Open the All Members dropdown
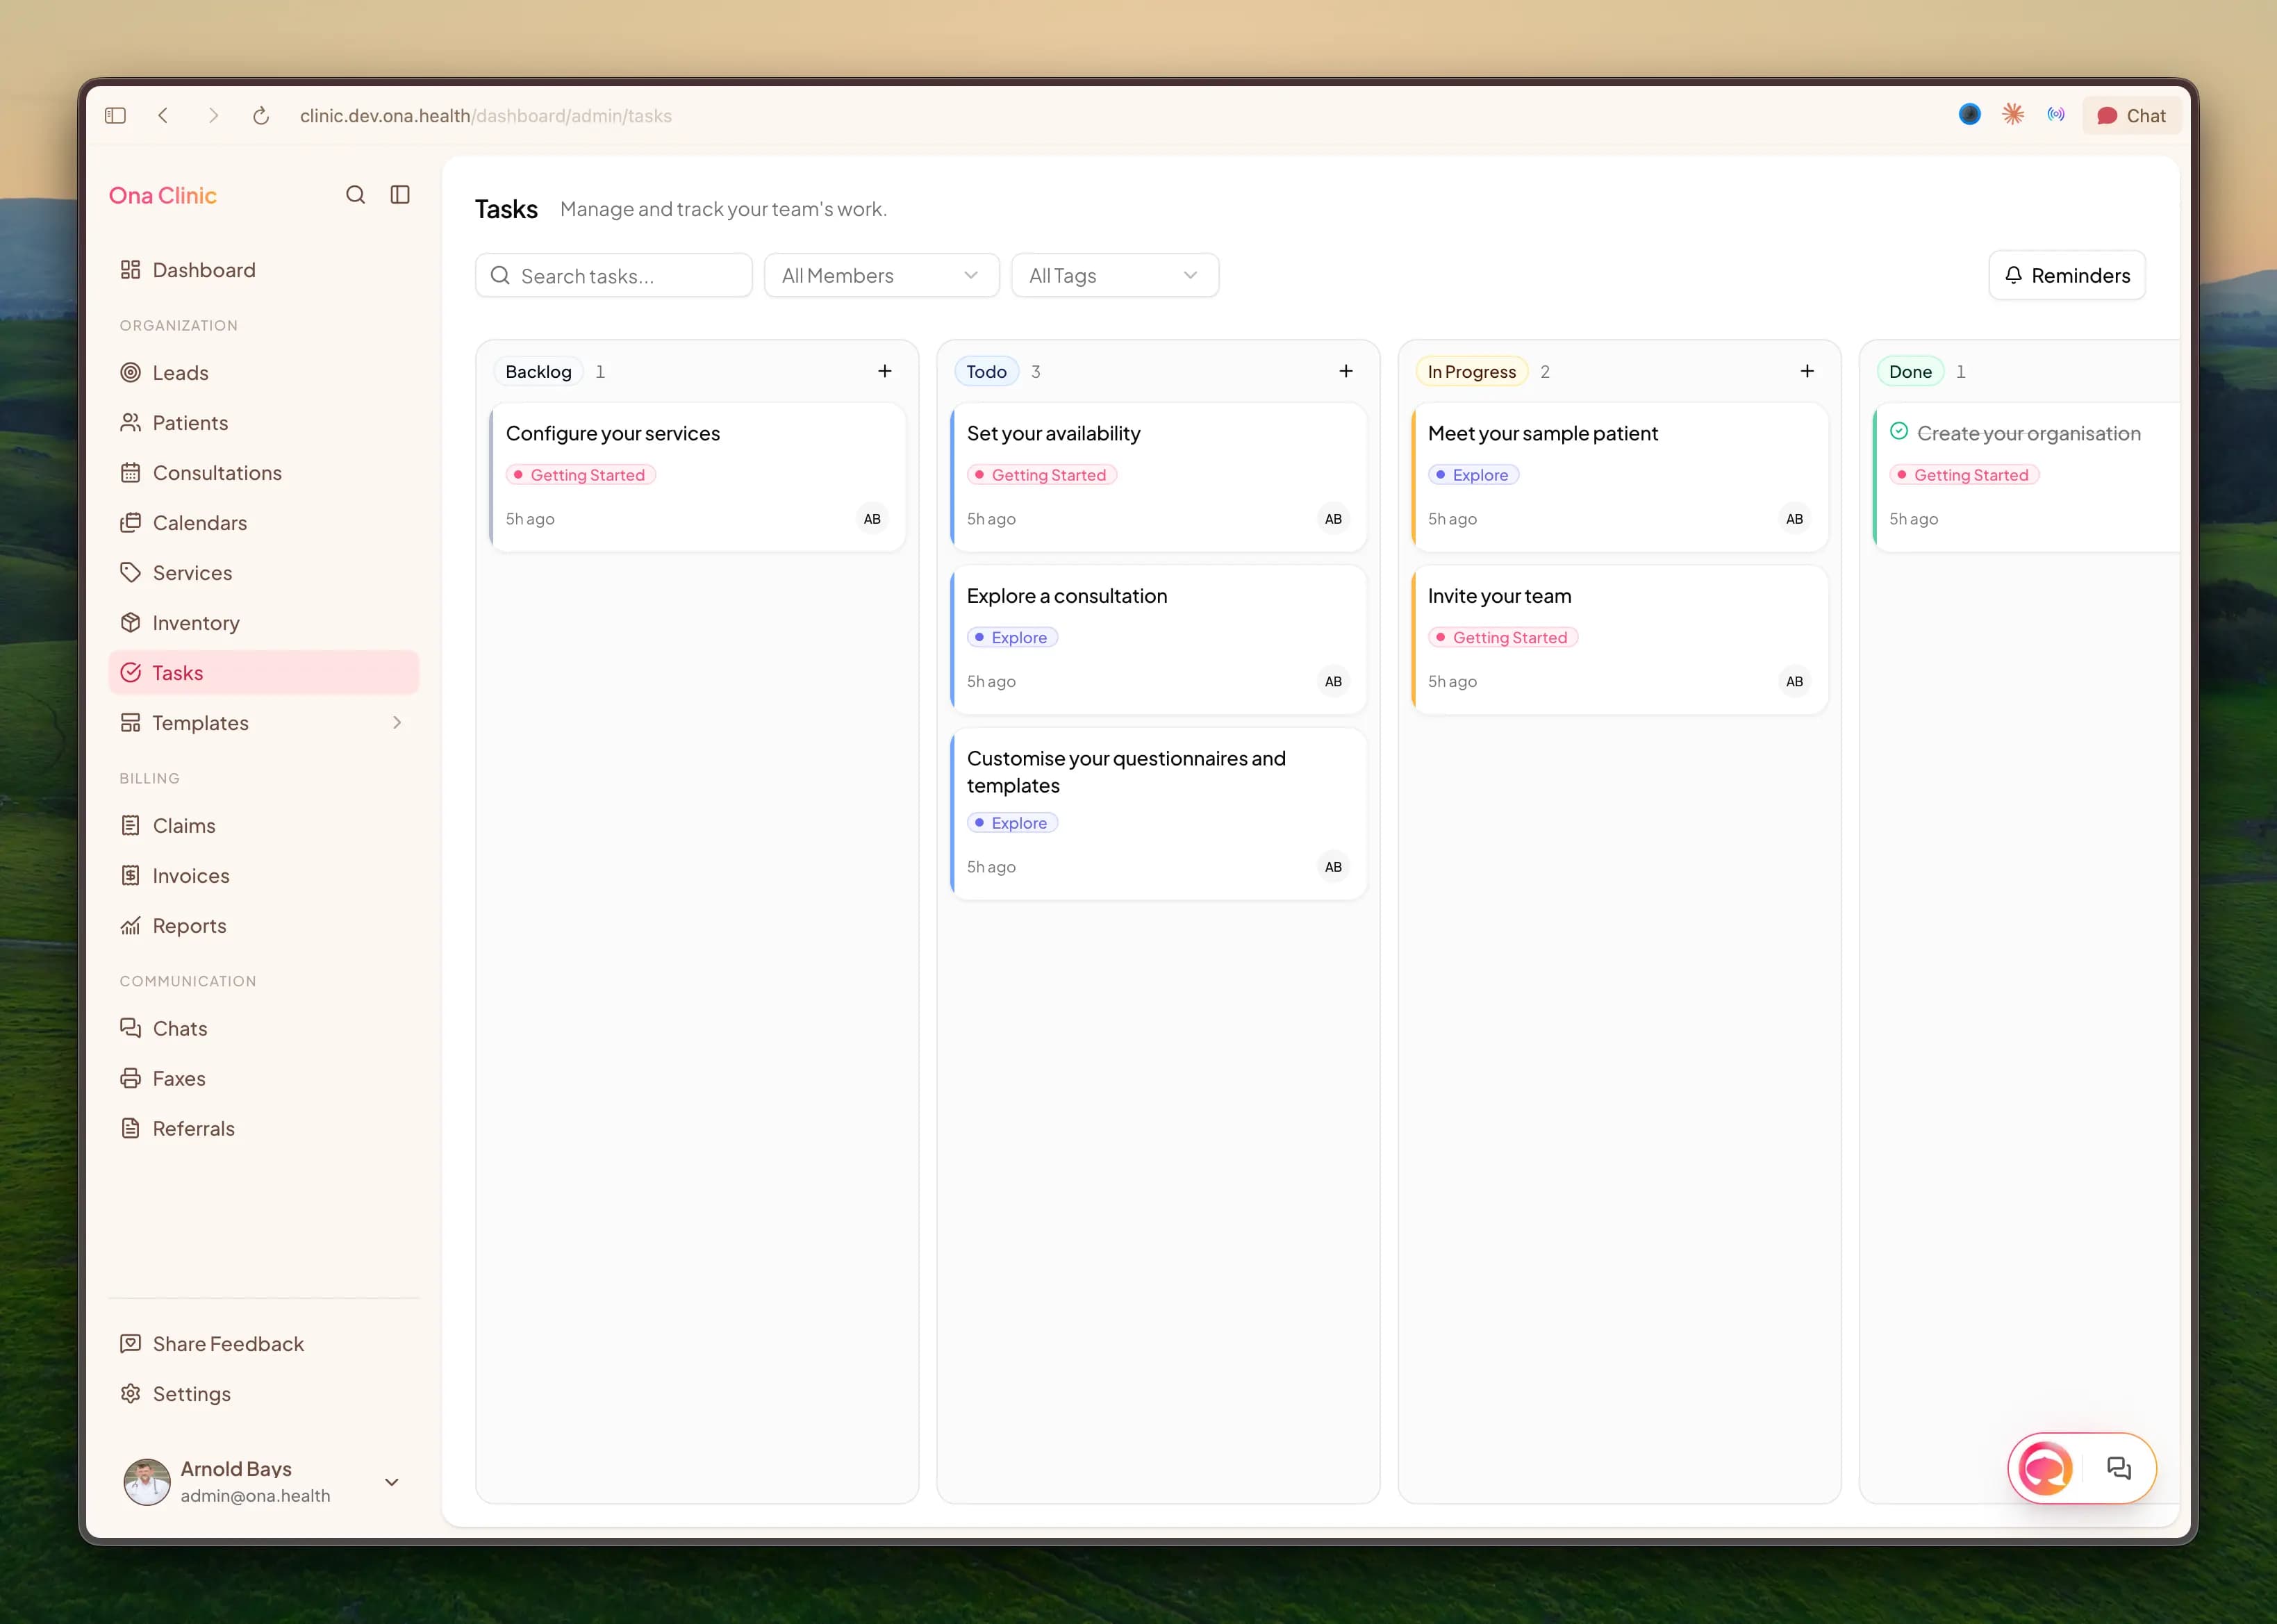This screenshot has height=1624, width=2277. [881, 276]
